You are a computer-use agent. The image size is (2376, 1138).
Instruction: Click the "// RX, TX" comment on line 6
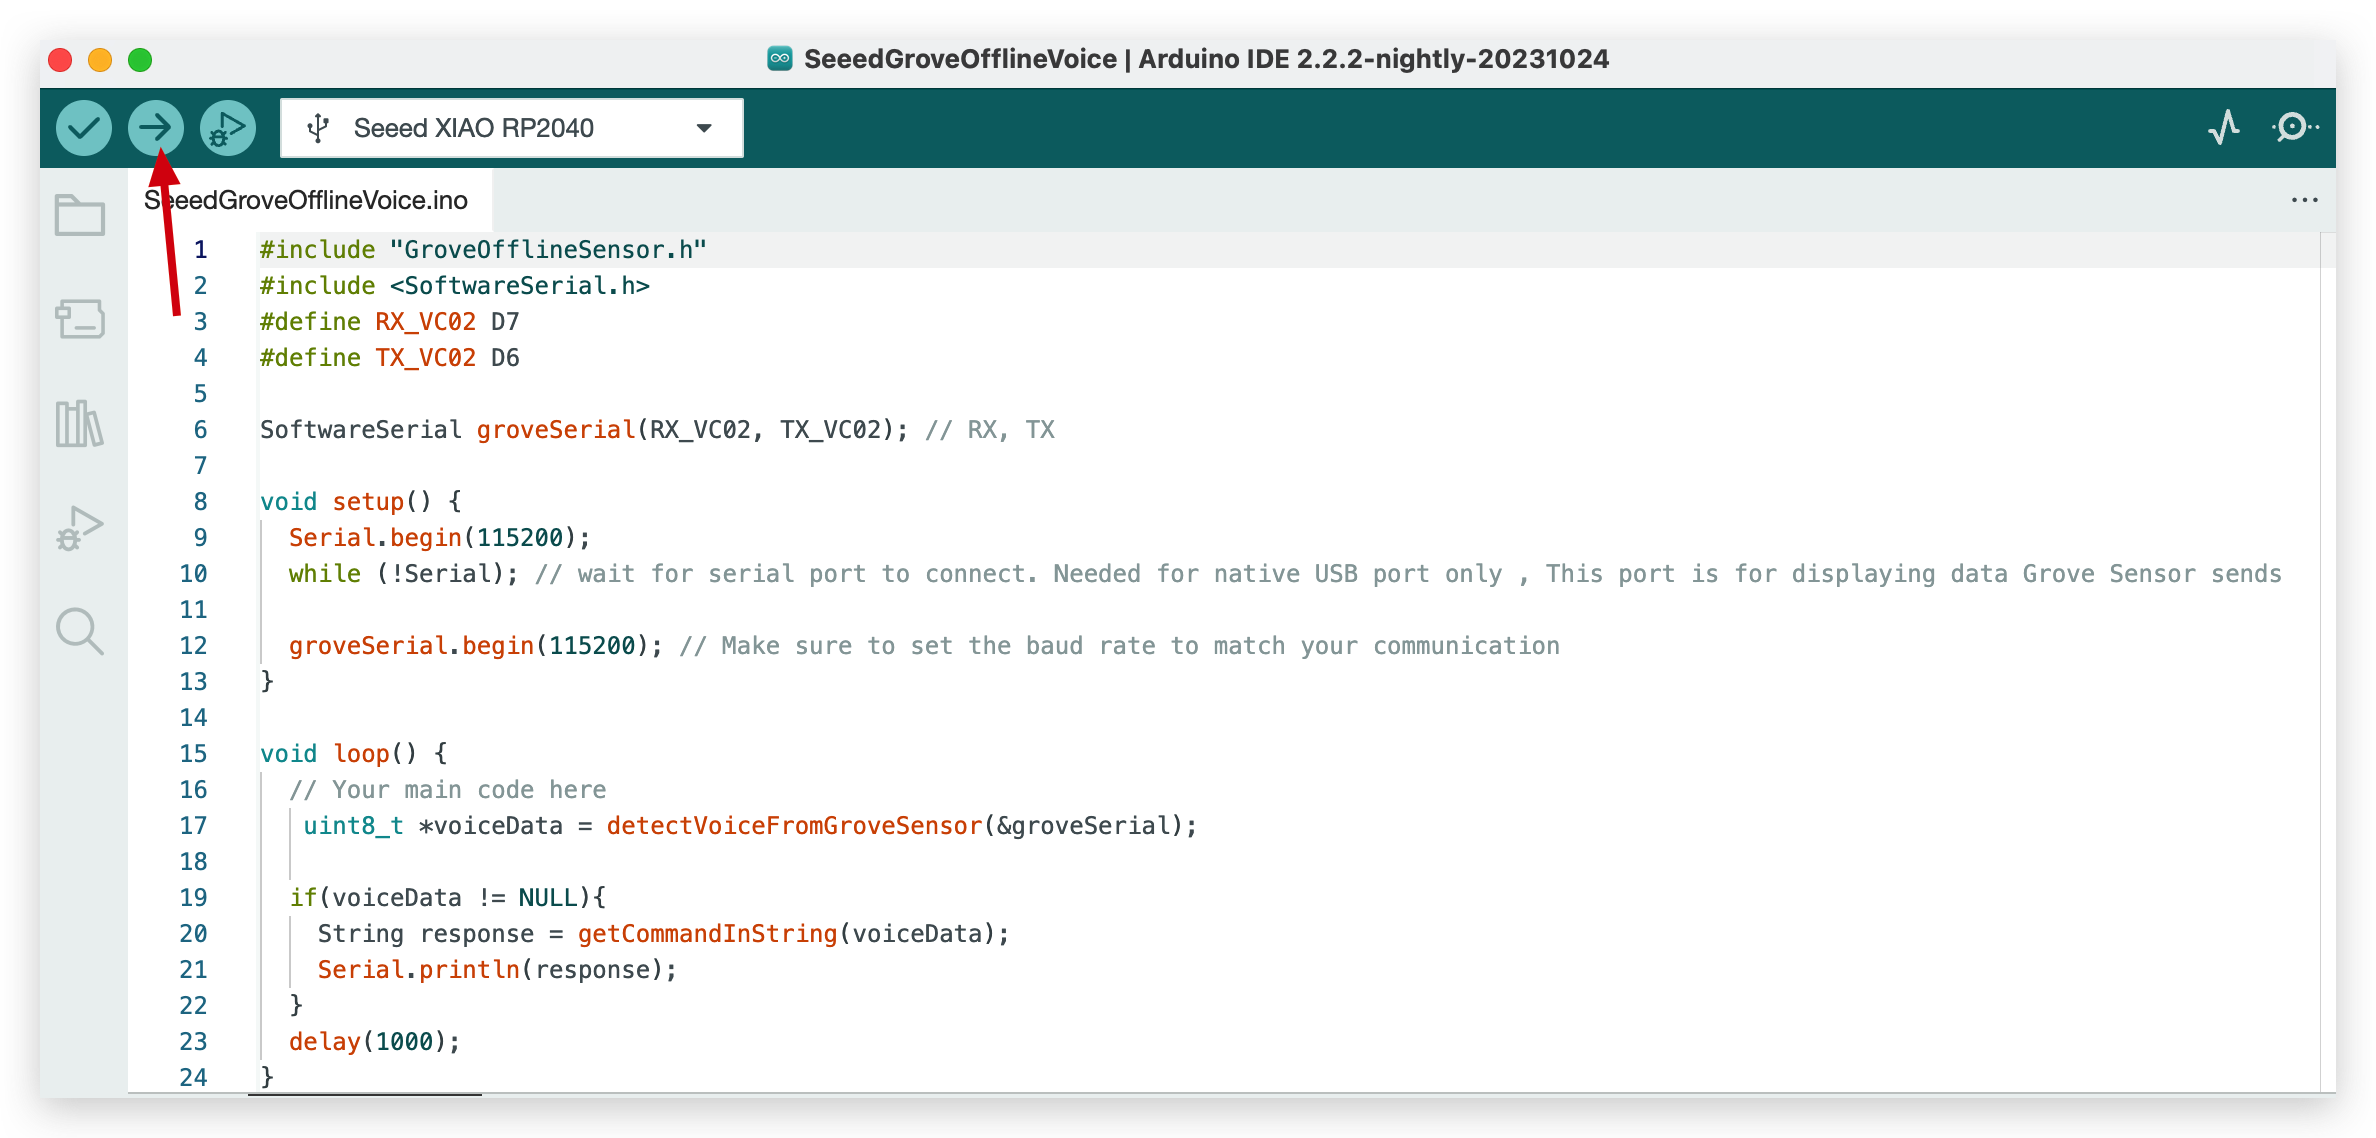[x=990, y=430]
